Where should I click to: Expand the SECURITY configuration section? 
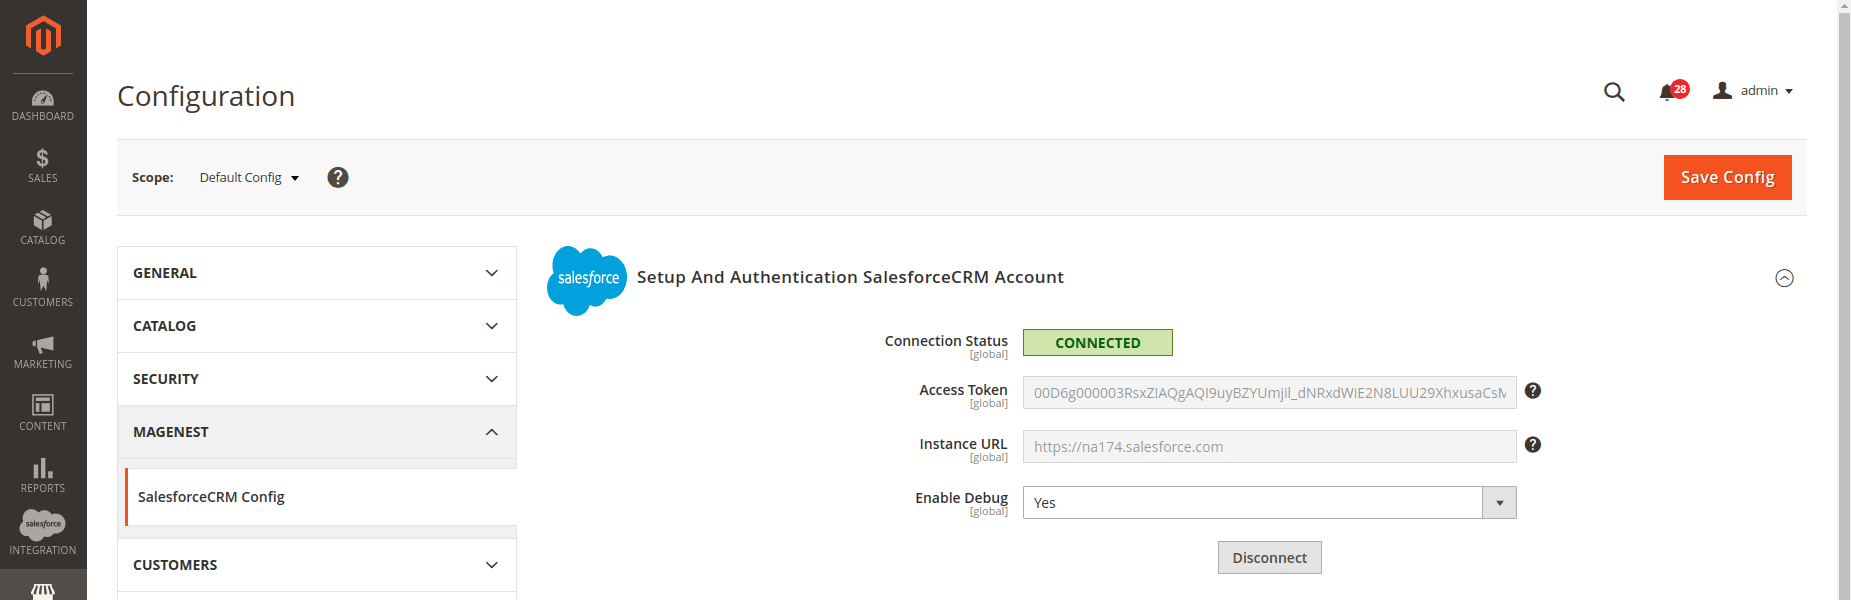click(317, 379)
